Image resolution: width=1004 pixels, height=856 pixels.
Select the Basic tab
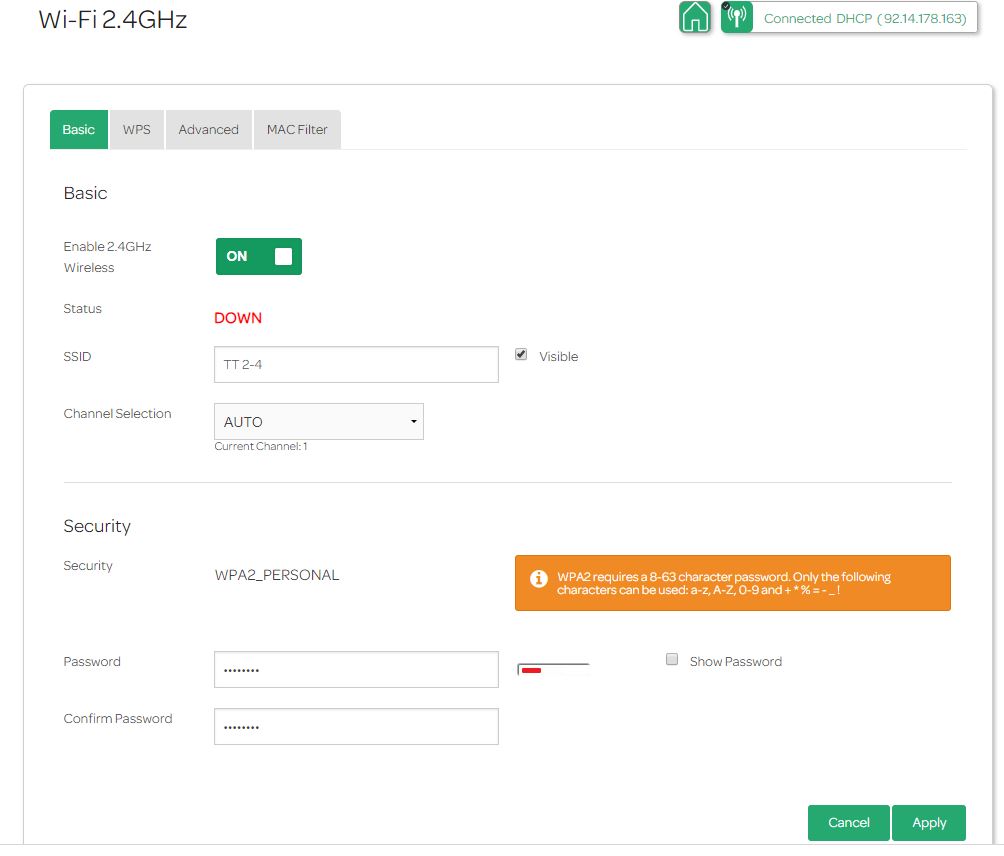[x=79, y=130]
